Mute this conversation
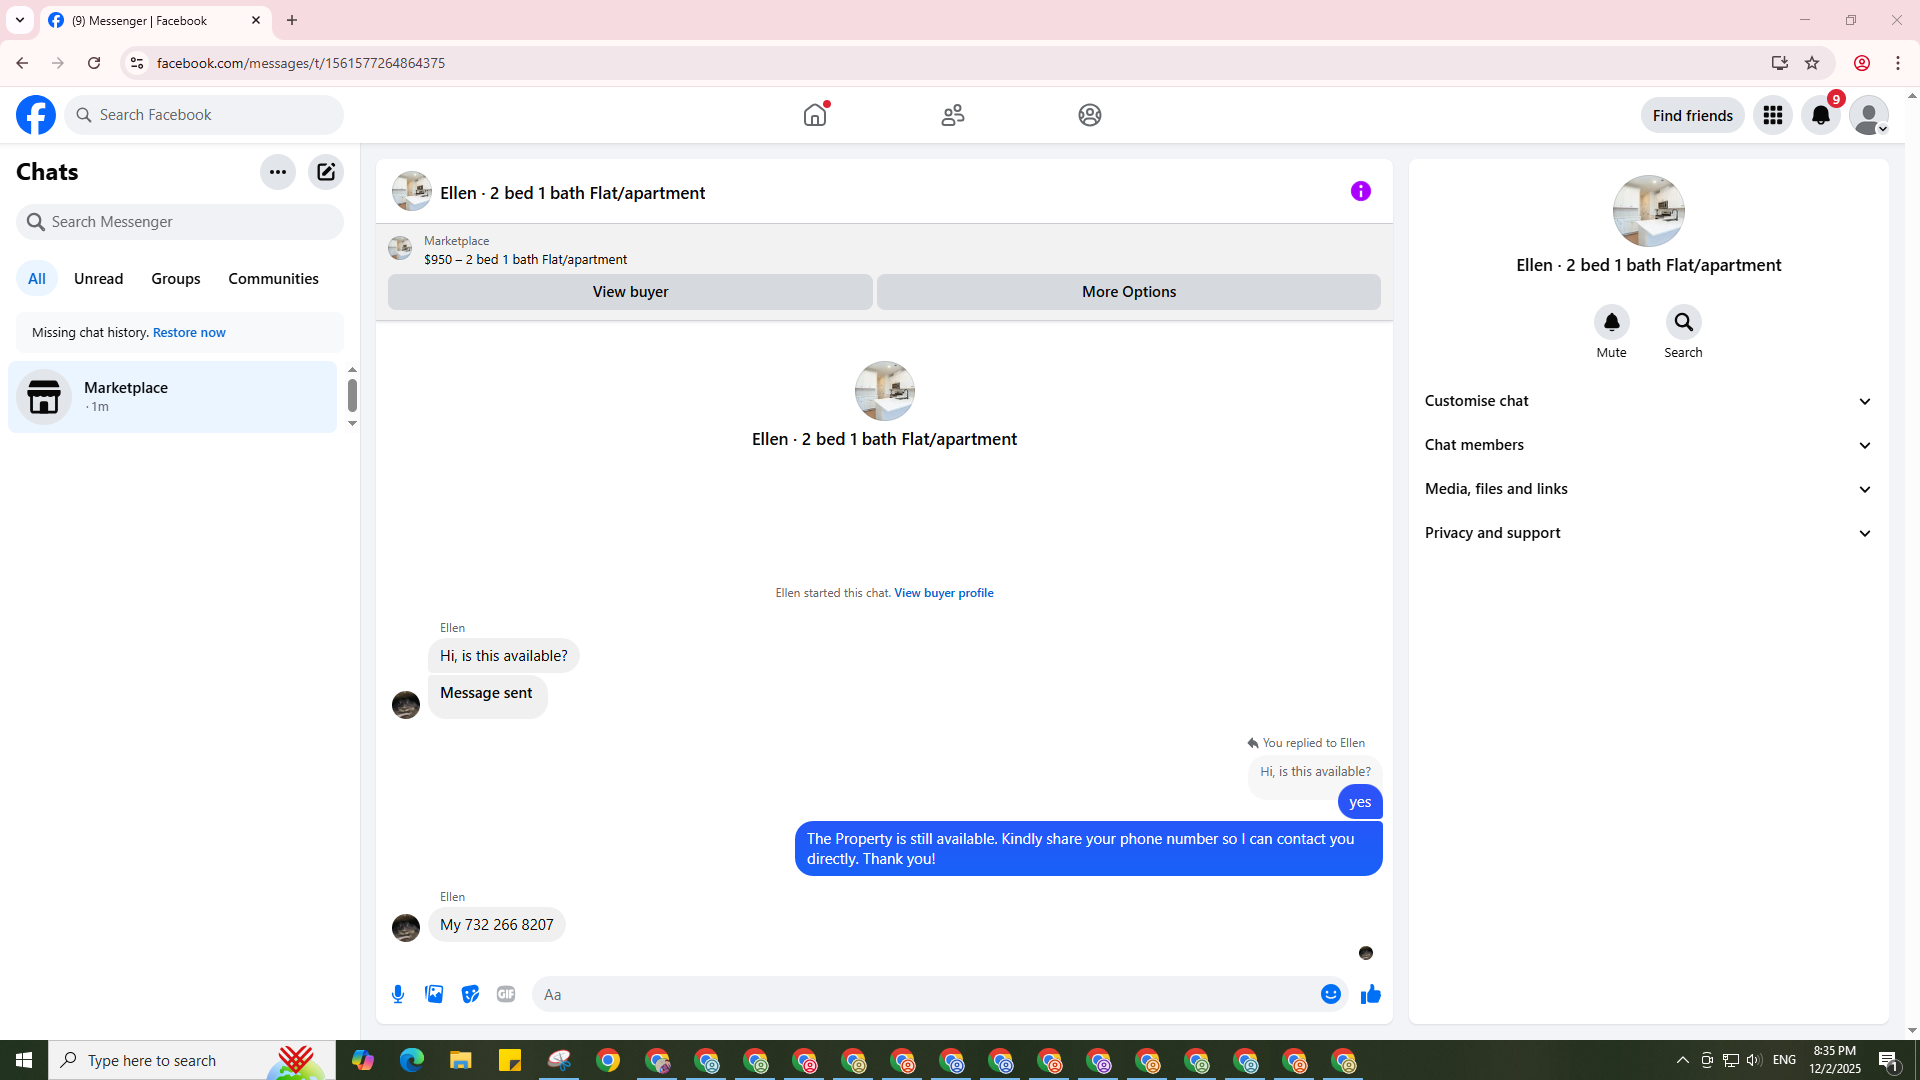Viewport: 1920px width, 1080px height. point(1611,323)
